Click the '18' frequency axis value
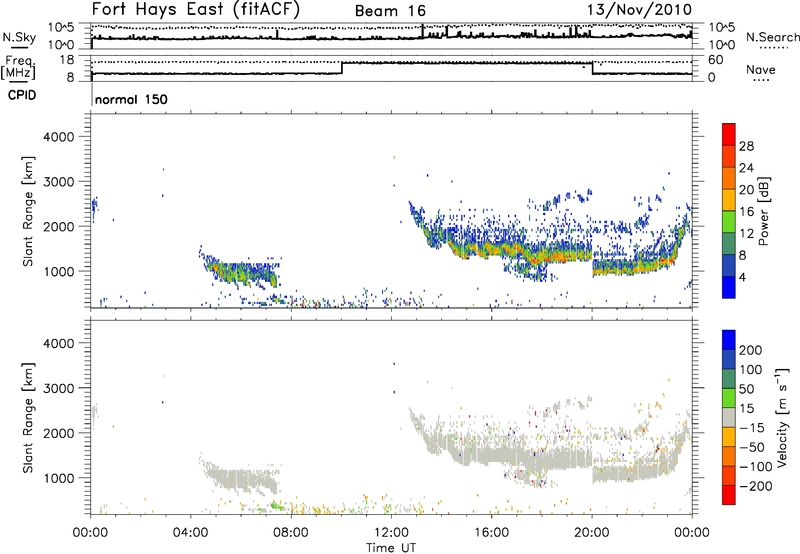This screenshot has width=800, height=554. click(67, 60)
